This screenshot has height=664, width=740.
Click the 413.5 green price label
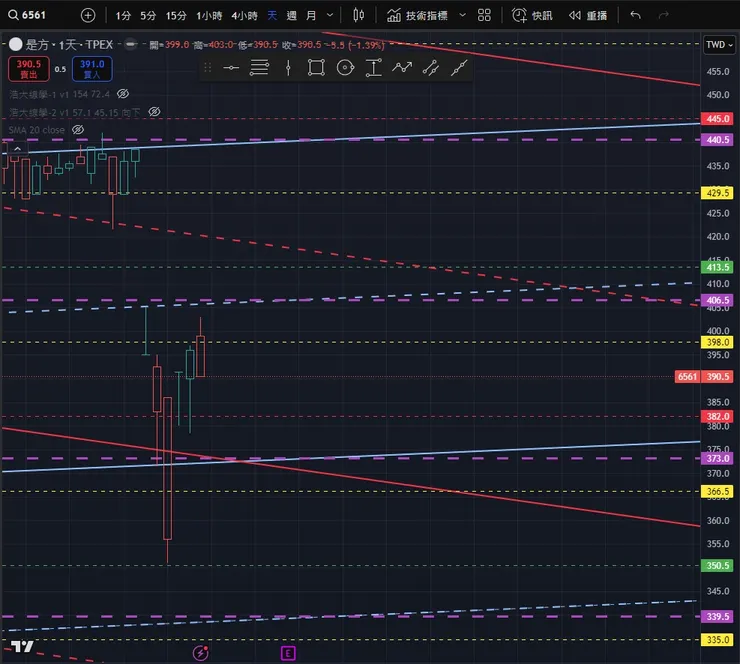tap(717, 267)
